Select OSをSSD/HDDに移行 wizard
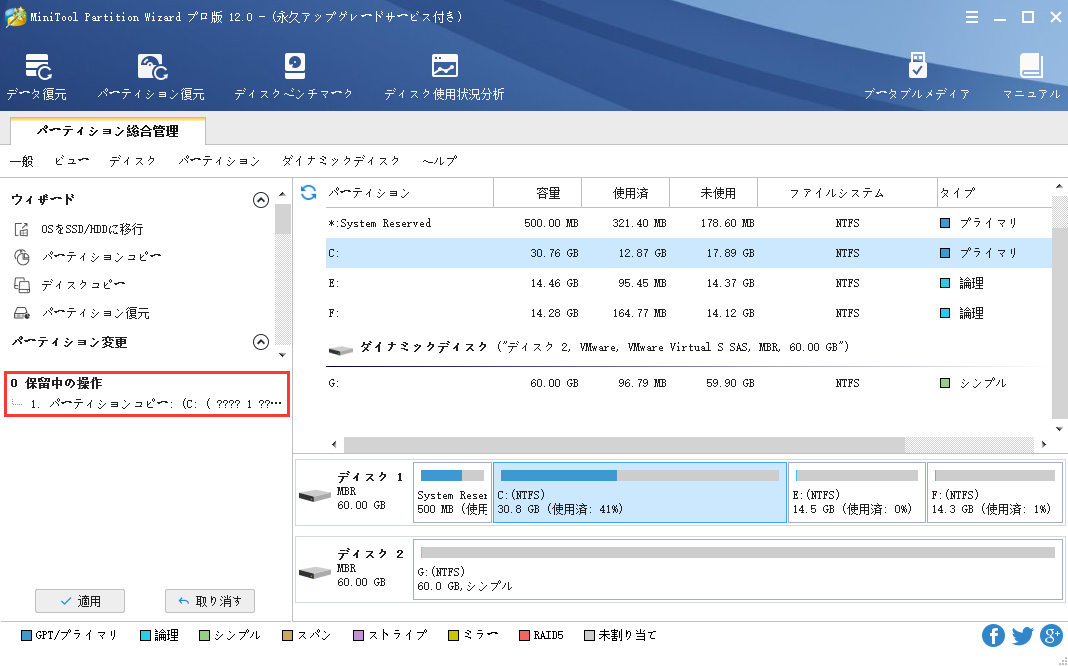This screenshot has height=666, width=1068. 92,229
